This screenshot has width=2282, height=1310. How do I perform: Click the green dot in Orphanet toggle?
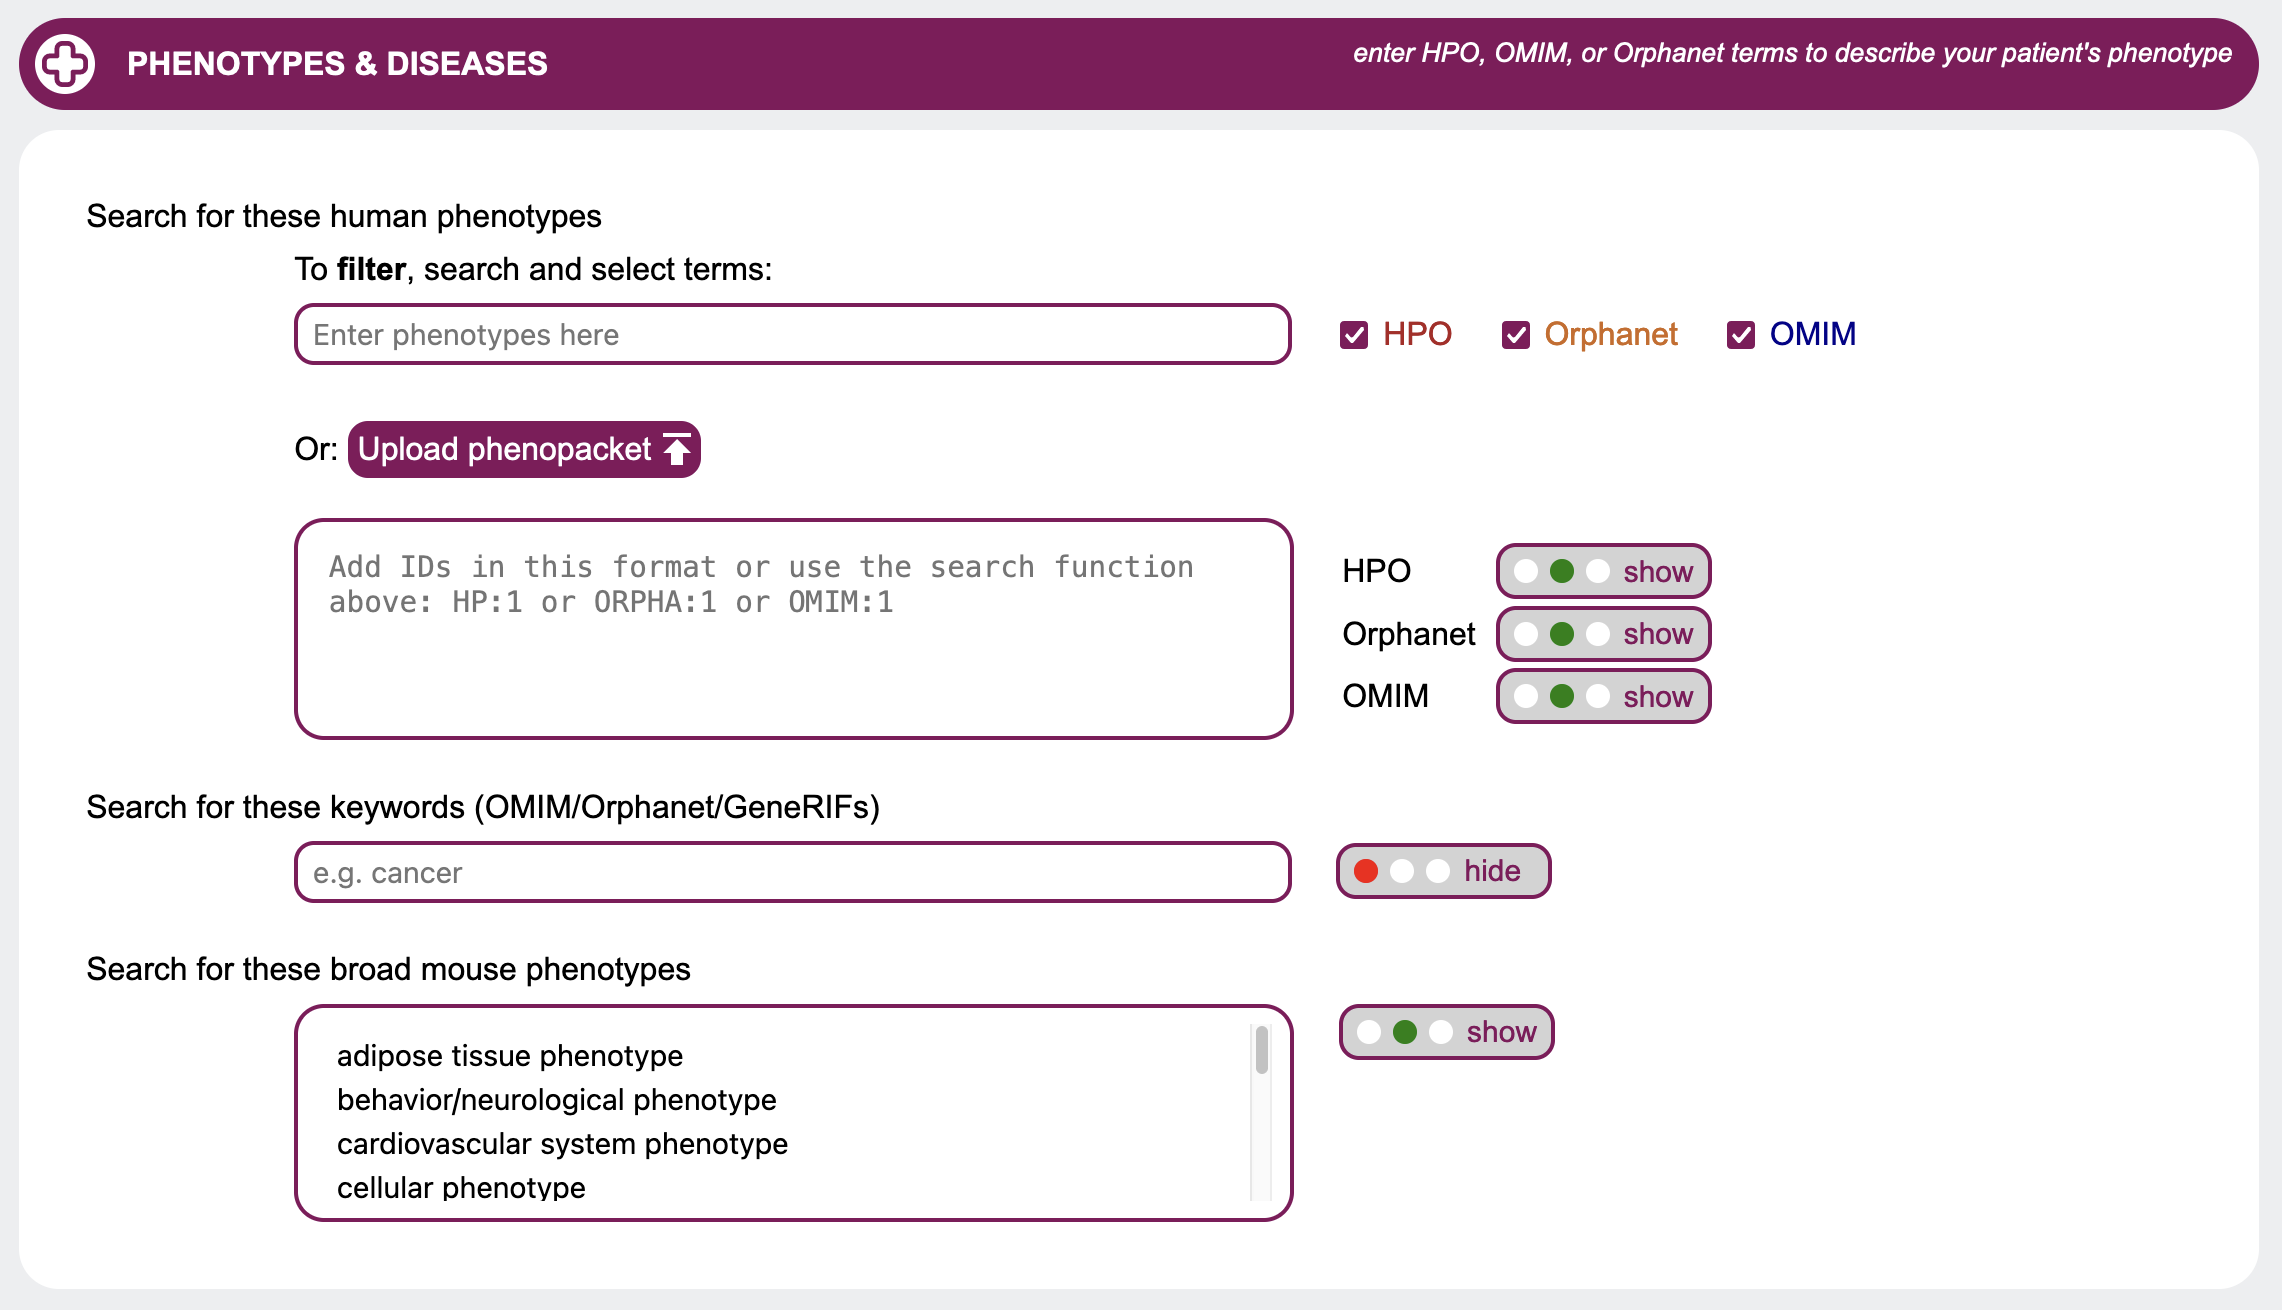1562,634
